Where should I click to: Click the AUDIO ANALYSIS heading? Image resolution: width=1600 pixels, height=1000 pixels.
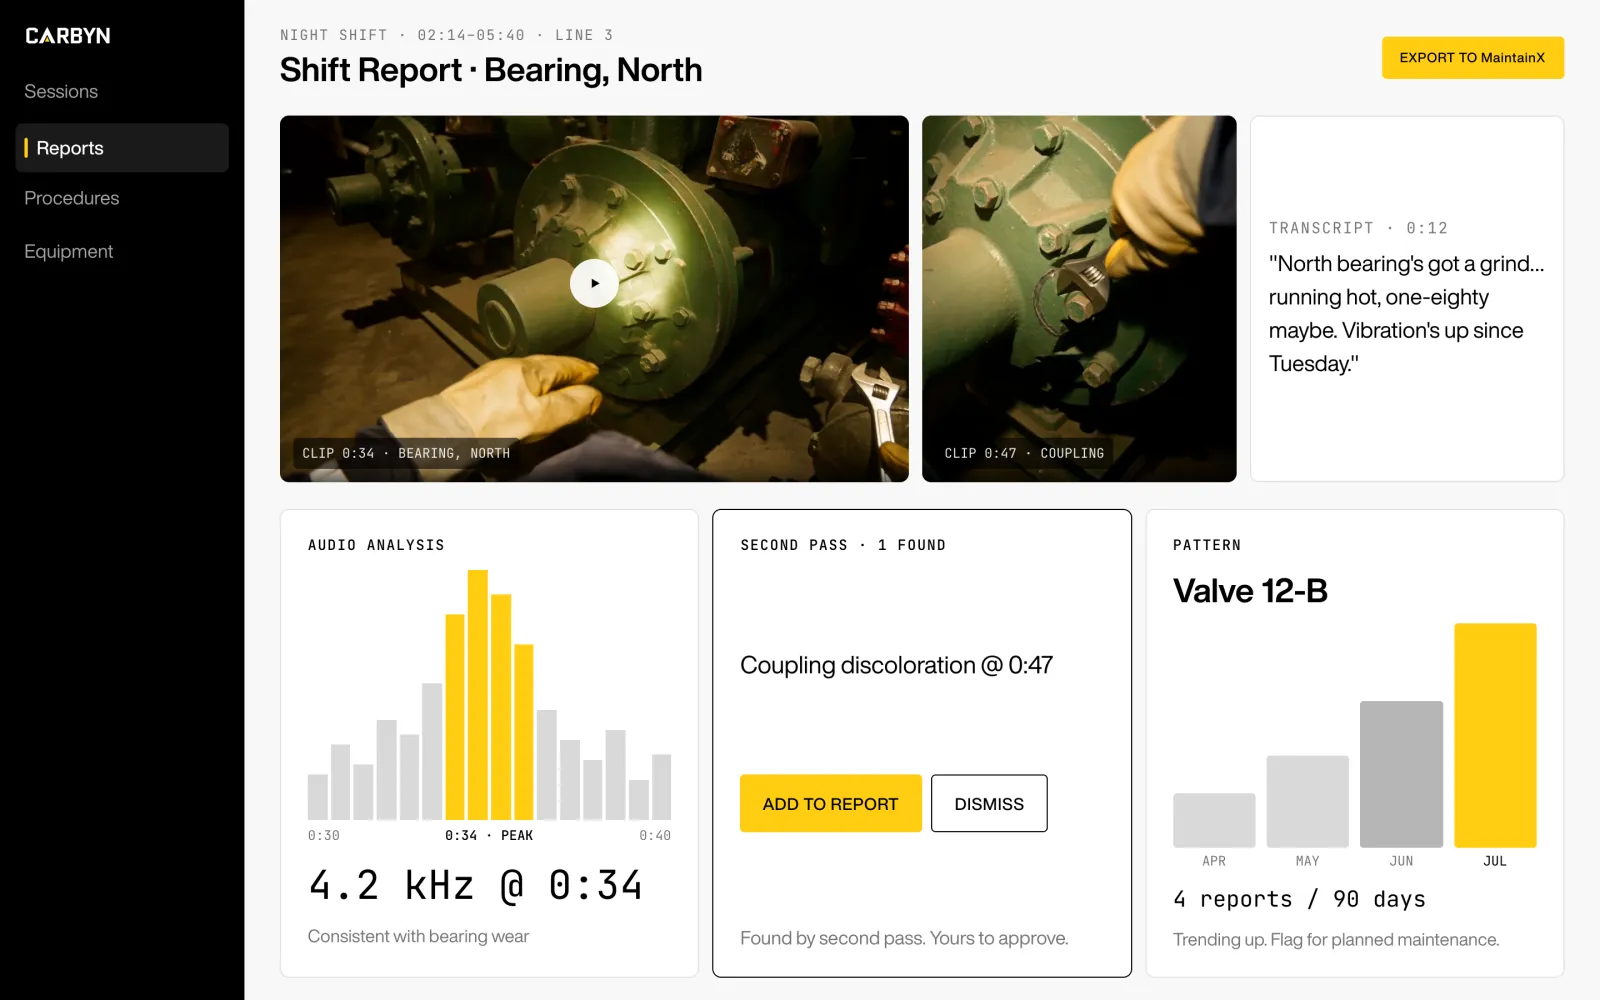pyautogui.click(x=376, y=545)
